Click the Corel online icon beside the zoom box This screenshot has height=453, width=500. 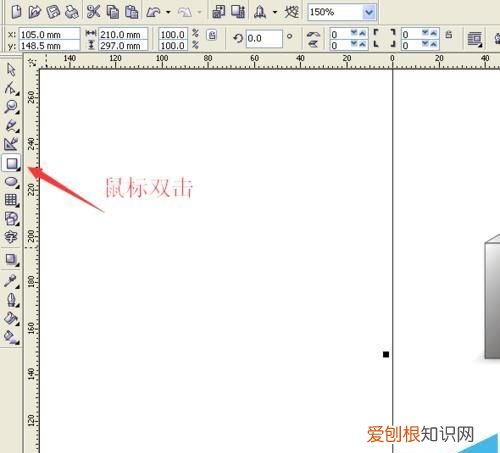pos(292,13)
